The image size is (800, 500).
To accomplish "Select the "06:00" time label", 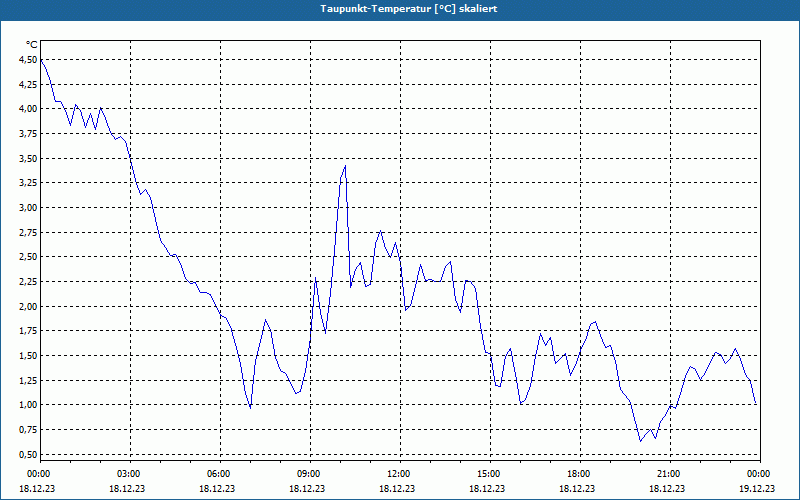I will coord(220,474).
